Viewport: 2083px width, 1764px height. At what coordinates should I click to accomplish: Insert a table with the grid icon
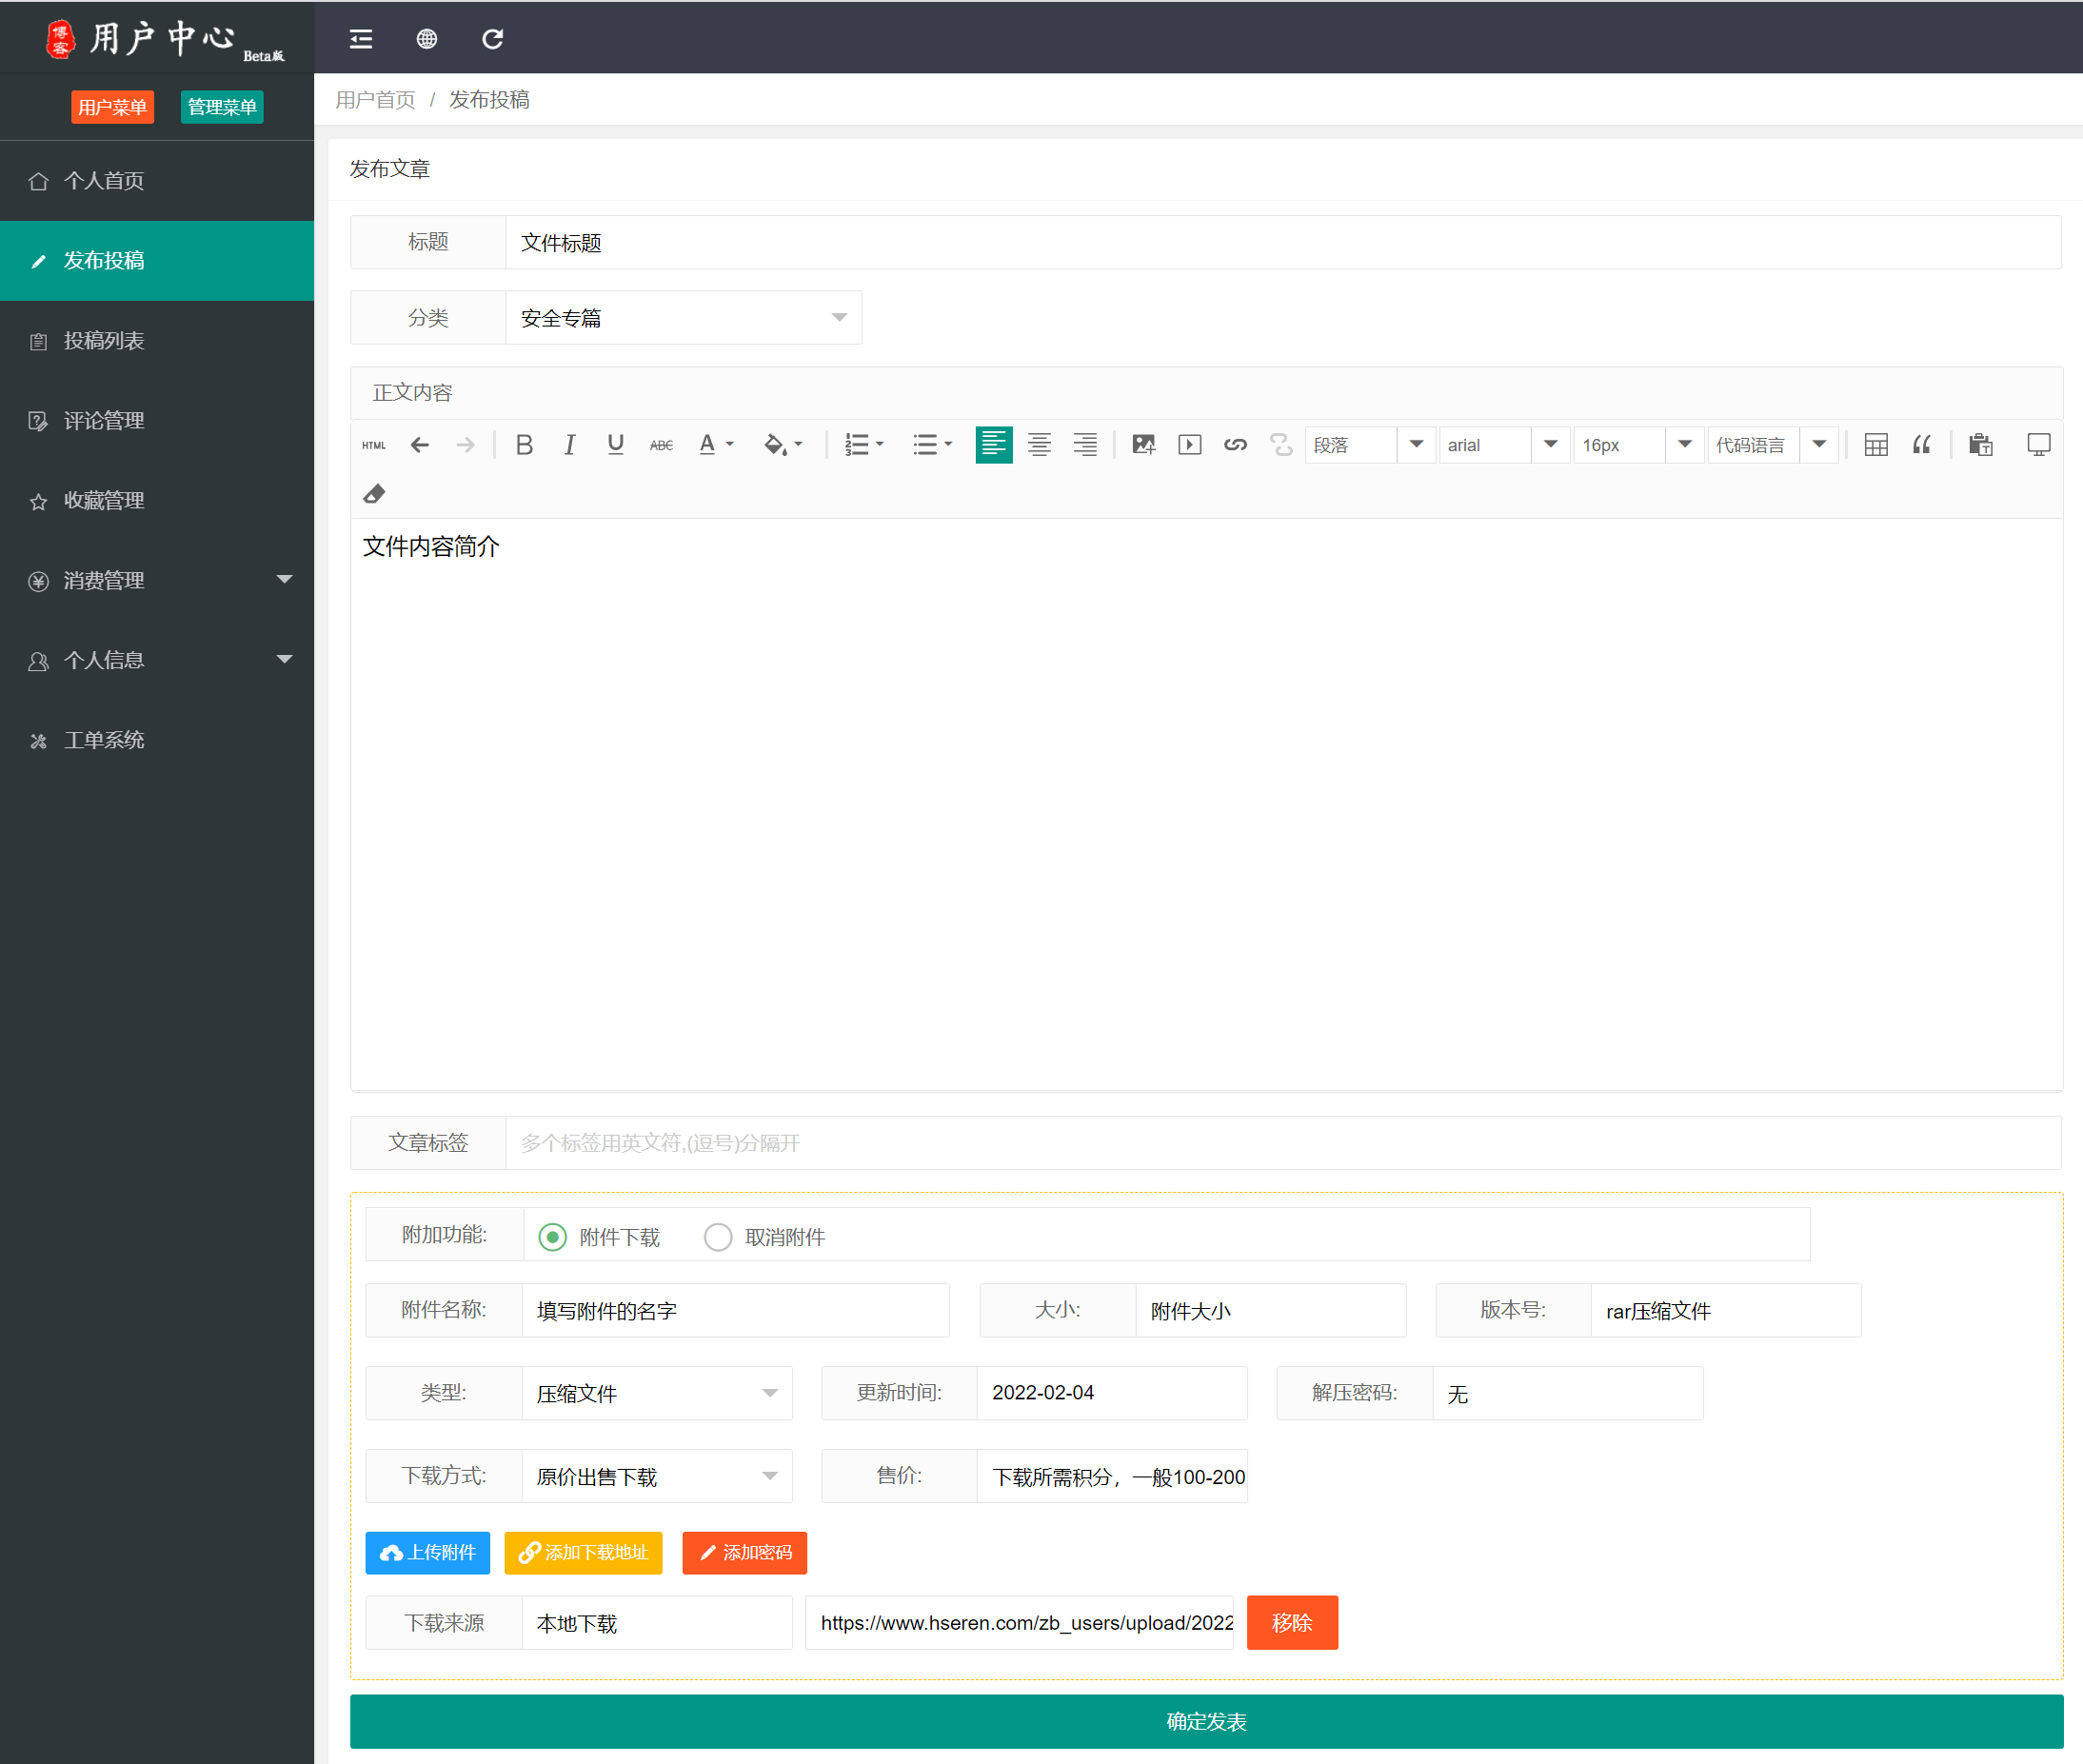coord(1875,445)
